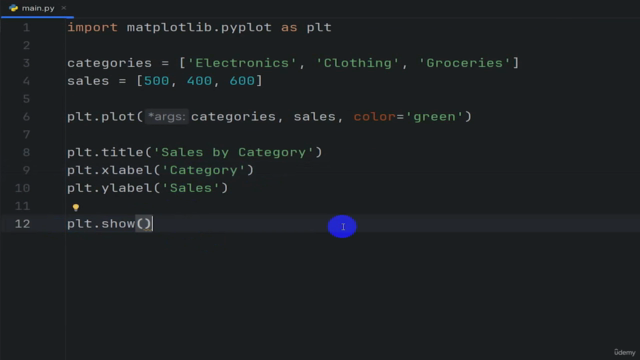Image resolution: width=640 pixels, height=360 pixels.
Task: Close the main.py tab
Action: click(x=64, y=8)
